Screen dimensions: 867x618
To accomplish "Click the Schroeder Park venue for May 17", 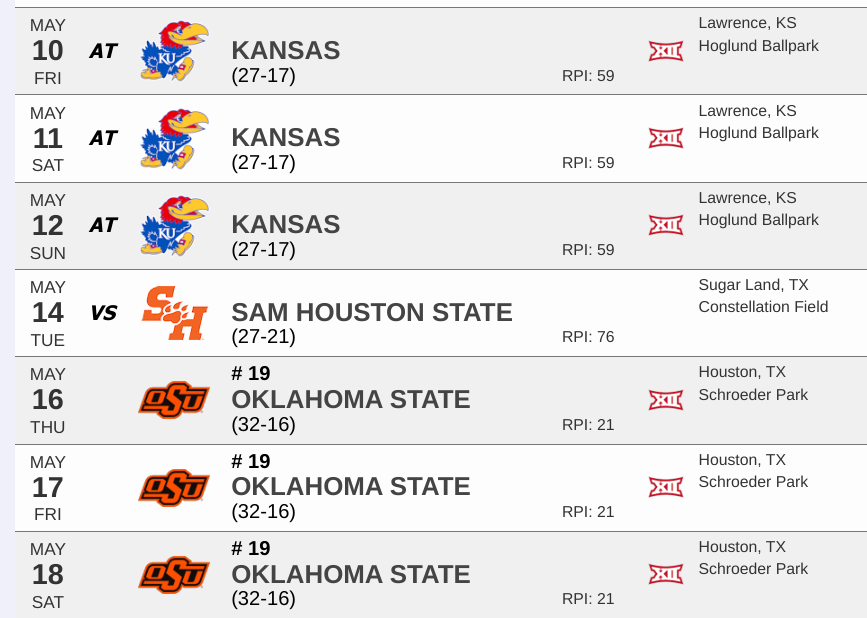I will click(x=753, y=482).
